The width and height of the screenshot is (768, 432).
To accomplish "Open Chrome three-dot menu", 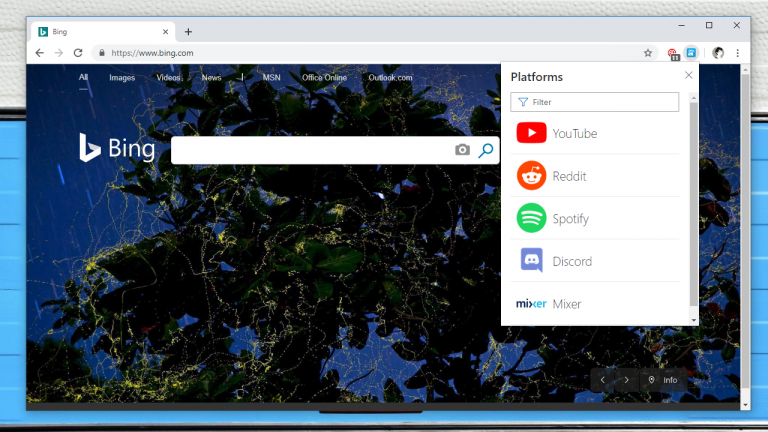I will coord(738,53).
